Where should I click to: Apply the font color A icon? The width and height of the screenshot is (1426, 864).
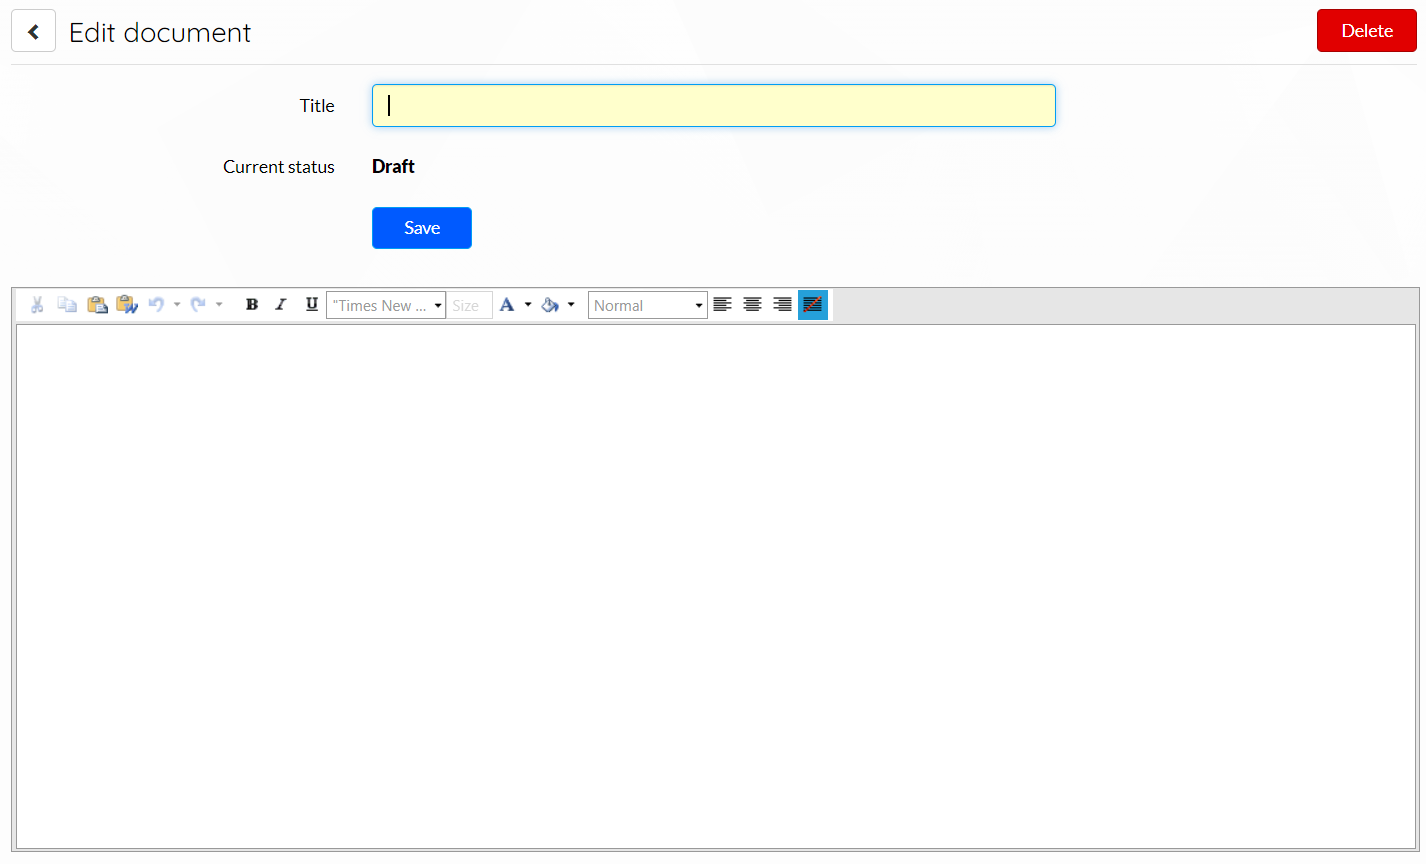click(507, 305)
